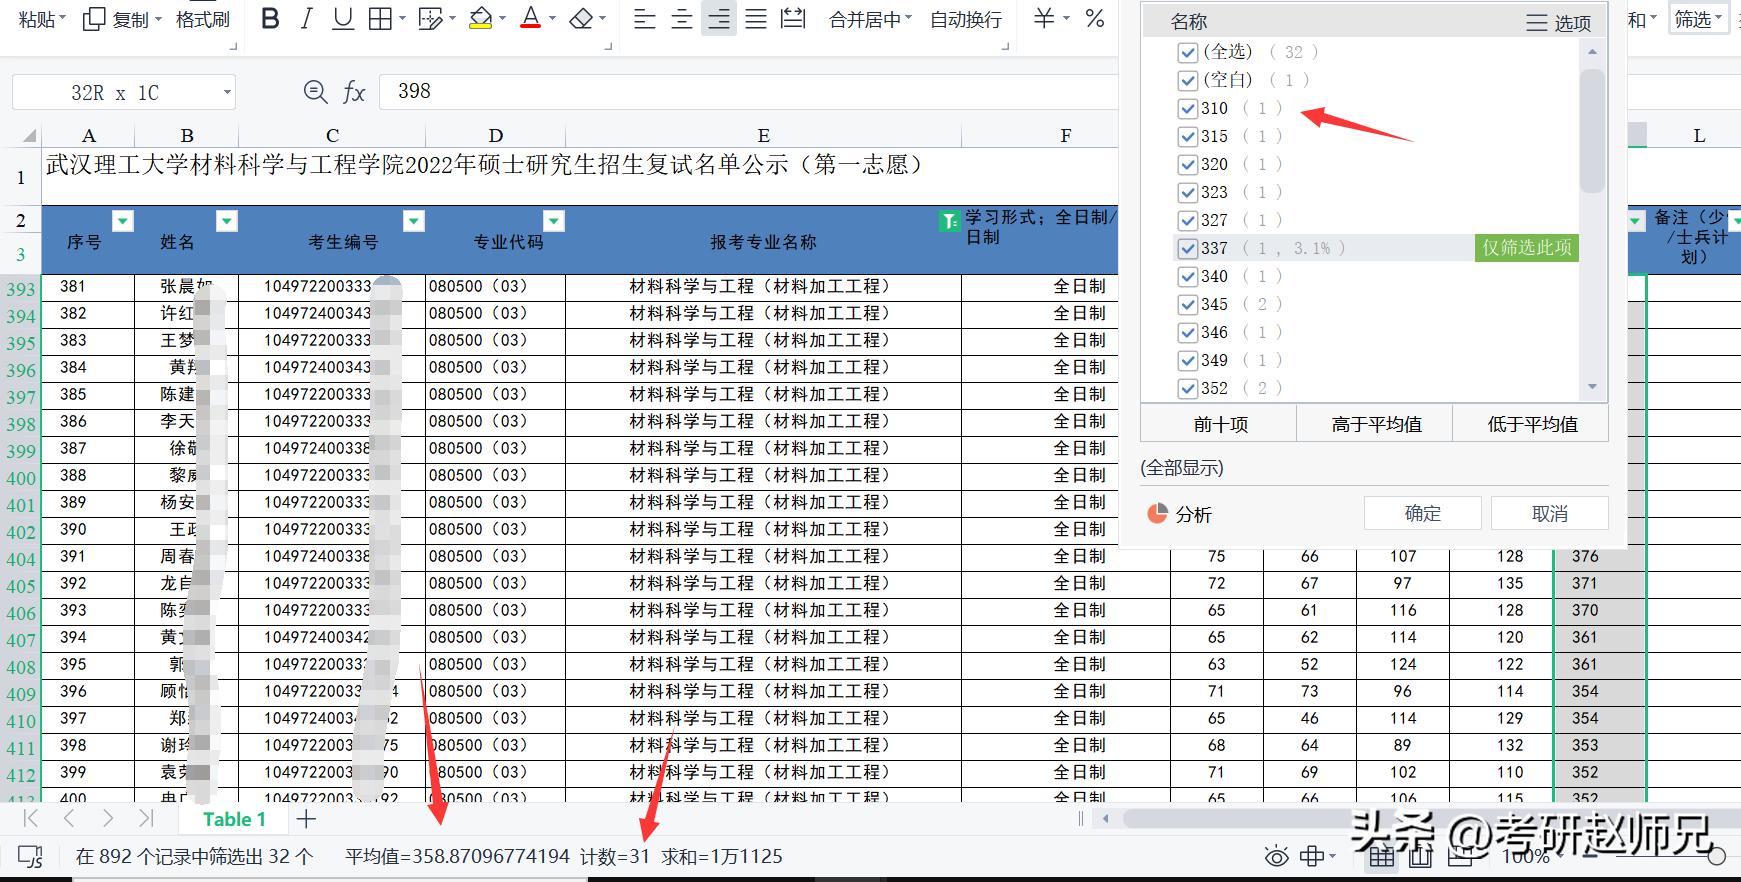
Task: Uncheck the 320 filter value
Action: pos(1188,164)
